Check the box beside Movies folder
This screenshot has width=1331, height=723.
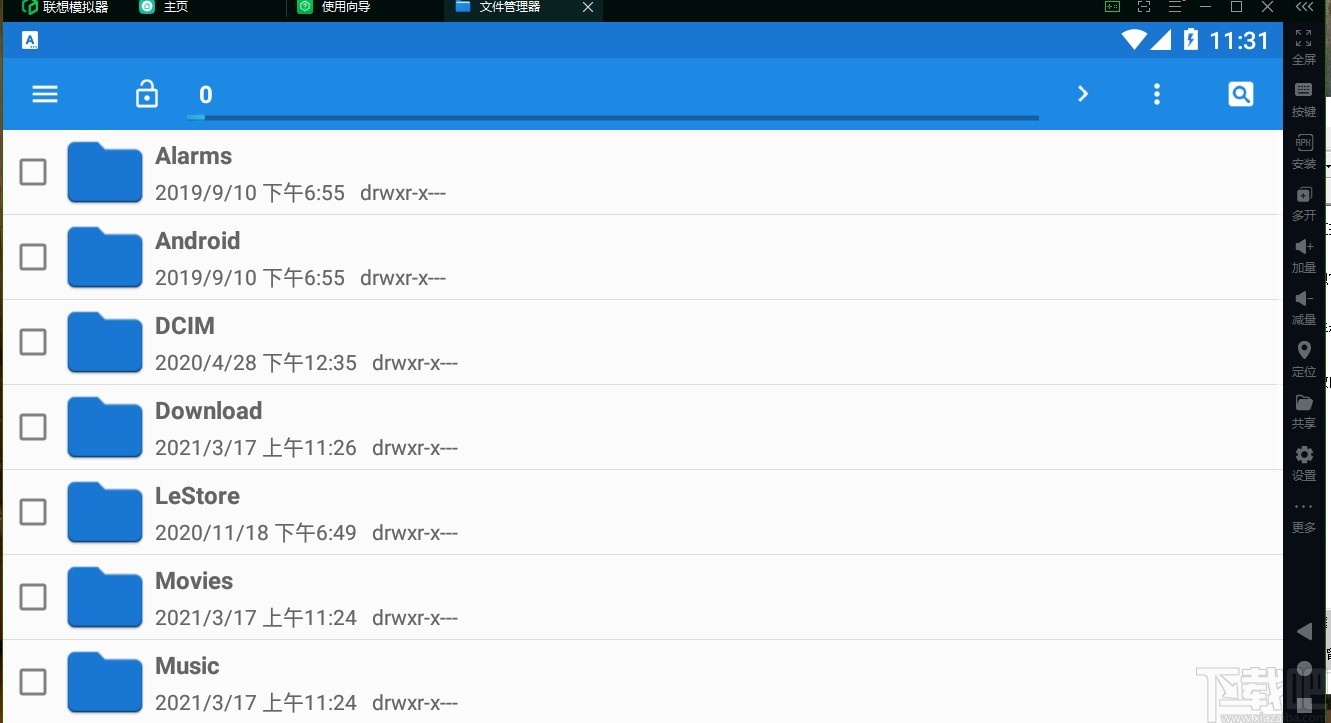pyautogui.click(x=33, y=597)
